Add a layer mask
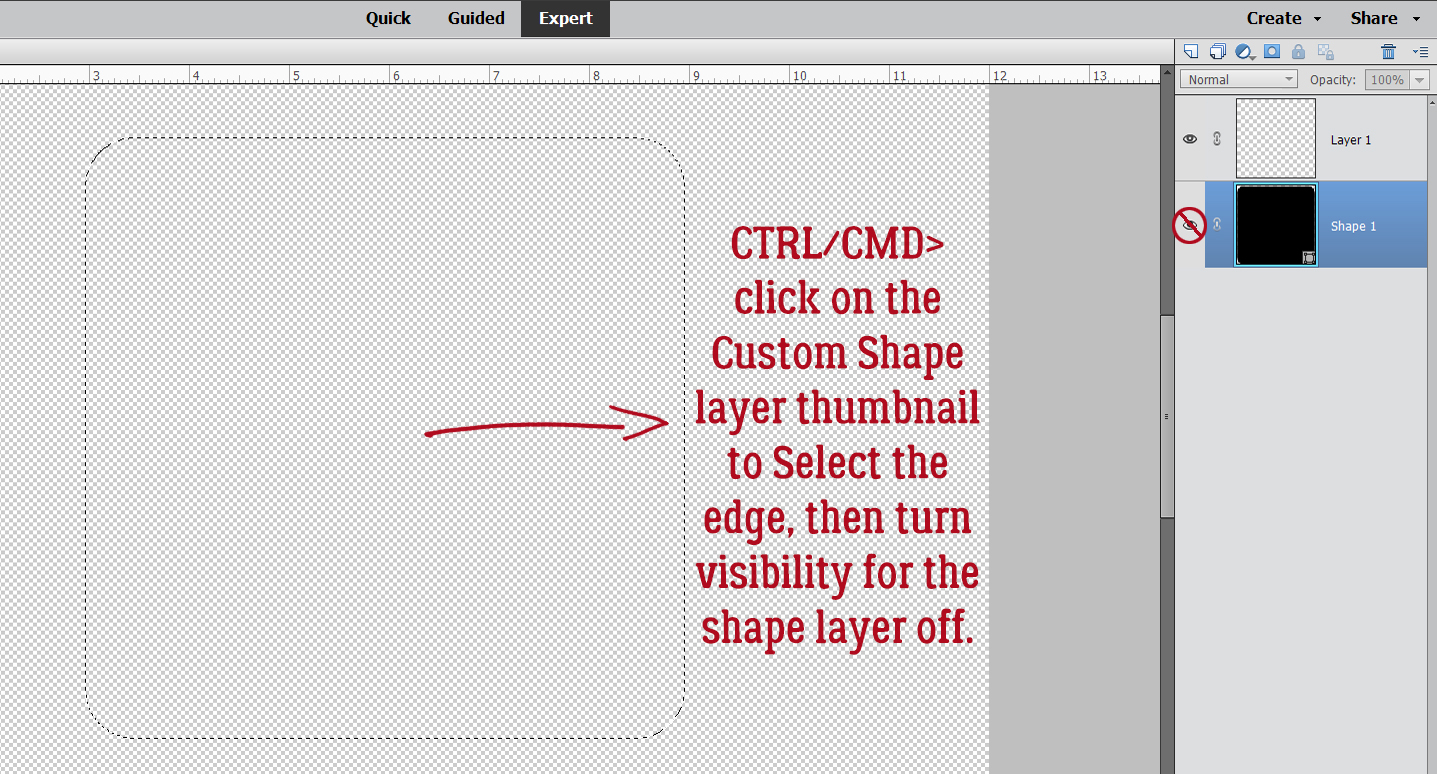The height and width of the screenshot is (774, 1437). point(1272,51)
